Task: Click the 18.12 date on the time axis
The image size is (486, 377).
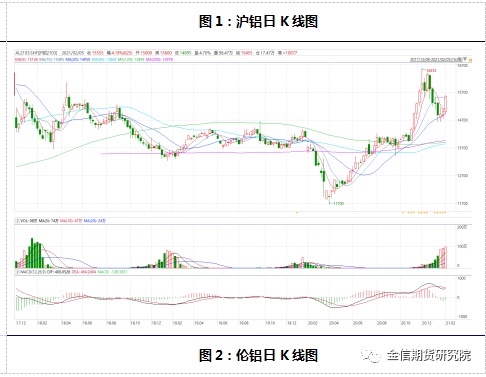Action: (x=156, y=323)
